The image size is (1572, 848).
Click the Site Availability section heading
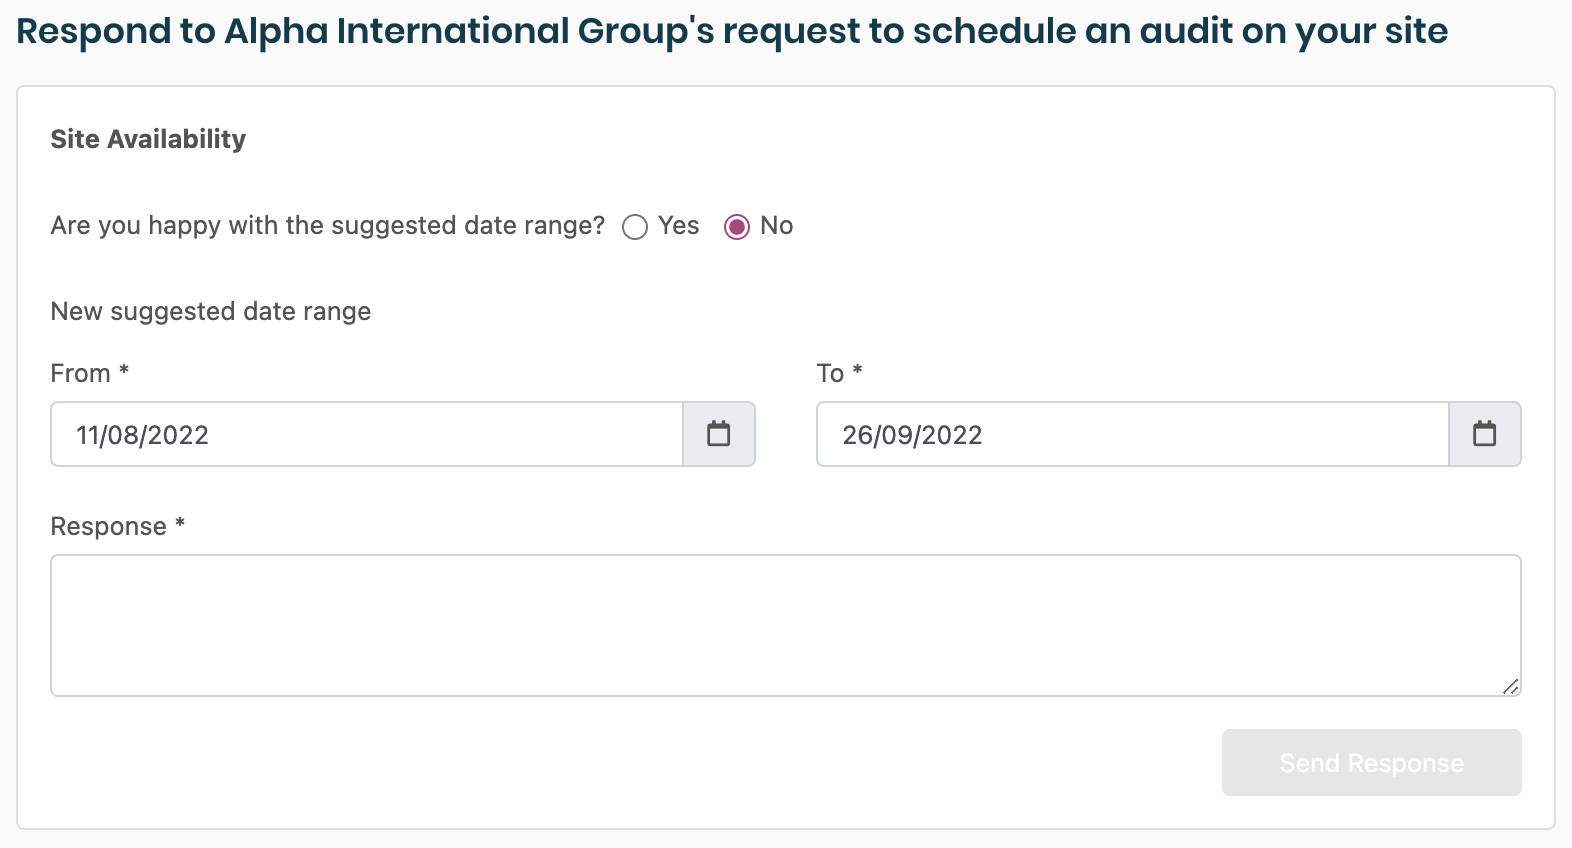148,139
